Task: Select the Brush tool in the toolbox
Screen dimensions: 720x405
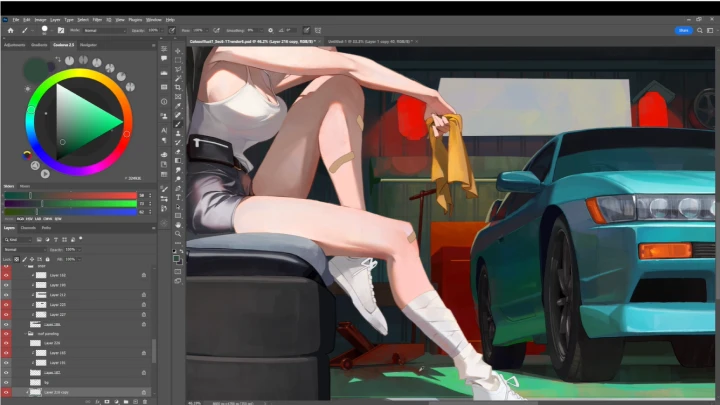Action: [x=178, y=124]
